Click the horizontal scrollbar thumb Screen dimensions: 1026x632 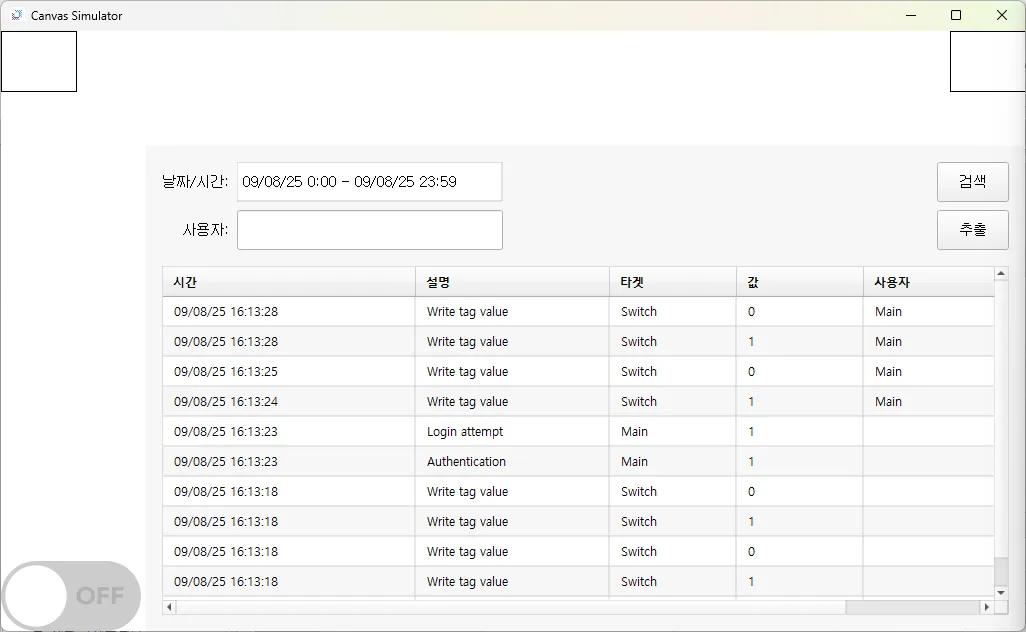(911, 607)
